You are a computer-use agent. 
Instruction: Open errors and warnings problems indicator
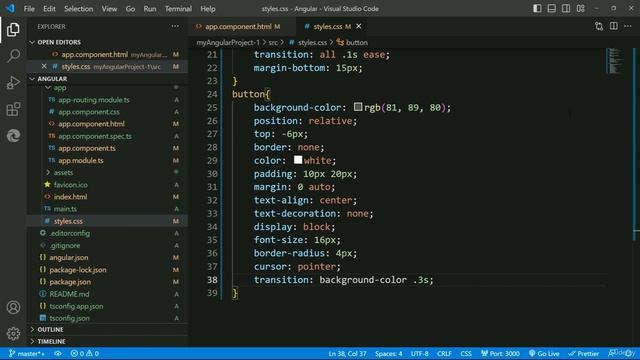(x=84, y=353)
